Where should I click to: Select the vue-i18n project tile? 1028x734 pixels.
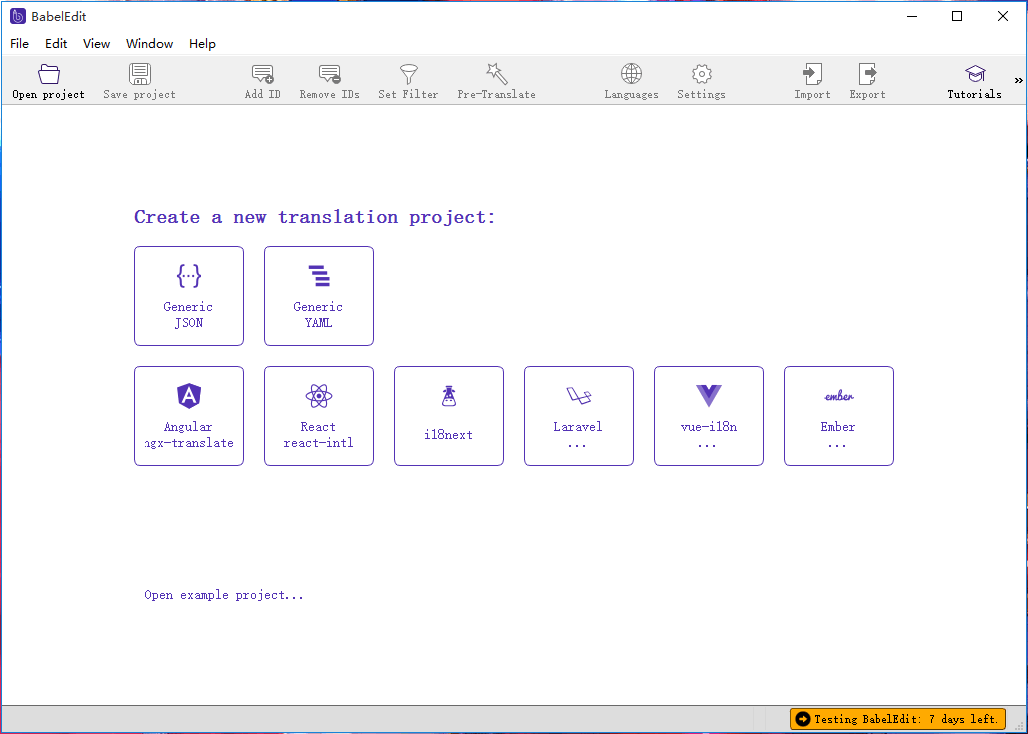pos(708,416)
